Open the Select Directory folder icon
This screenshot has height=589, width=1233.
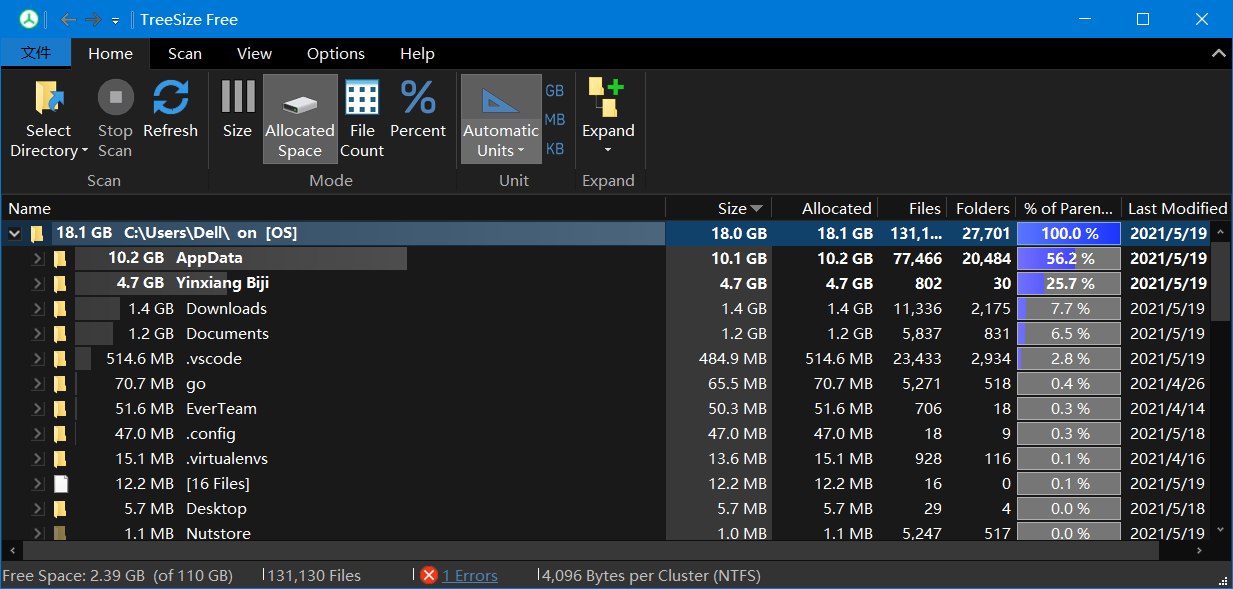[48, 98]
